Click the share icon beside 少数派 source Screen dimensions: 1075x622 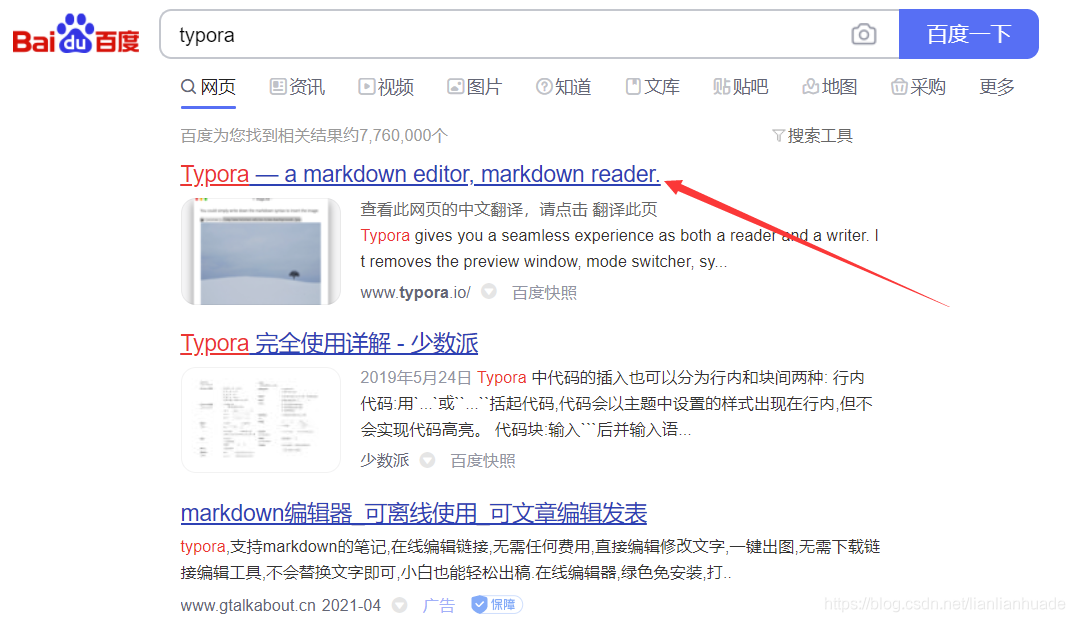[x=427, y=460]
